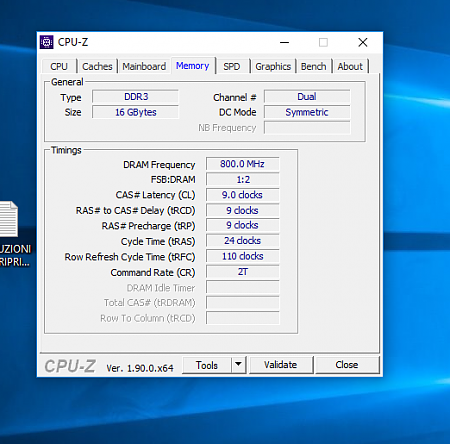
Task: Close the CPU-Z window with X
Action: tap(363, 42)
